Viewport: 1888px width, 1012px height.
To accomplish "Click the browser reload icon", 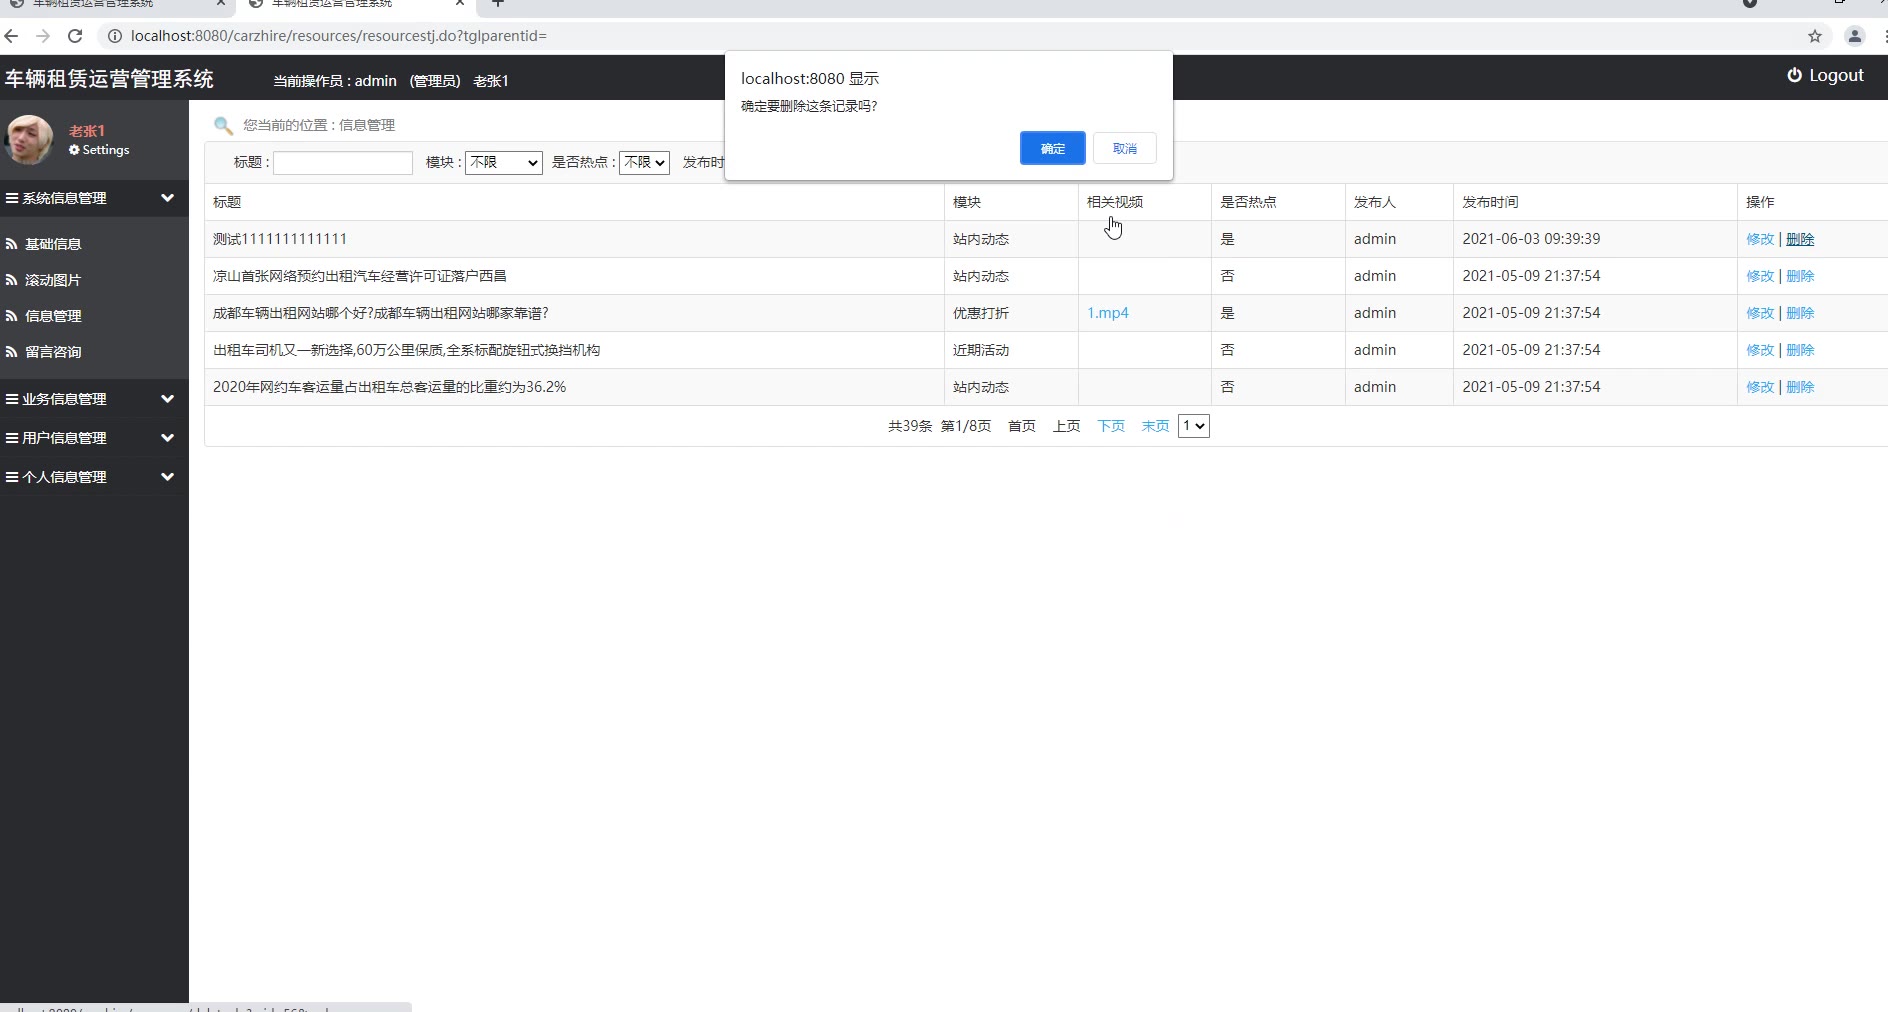I will 75,36.
